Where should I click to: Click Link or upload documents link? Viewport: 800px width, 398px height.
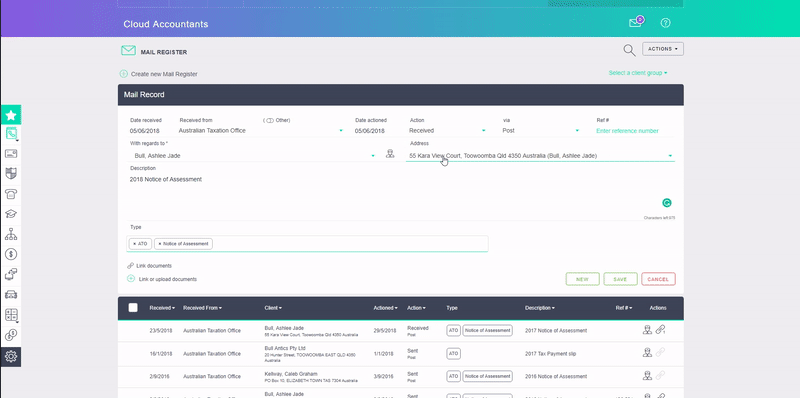(x=168, y=279)
